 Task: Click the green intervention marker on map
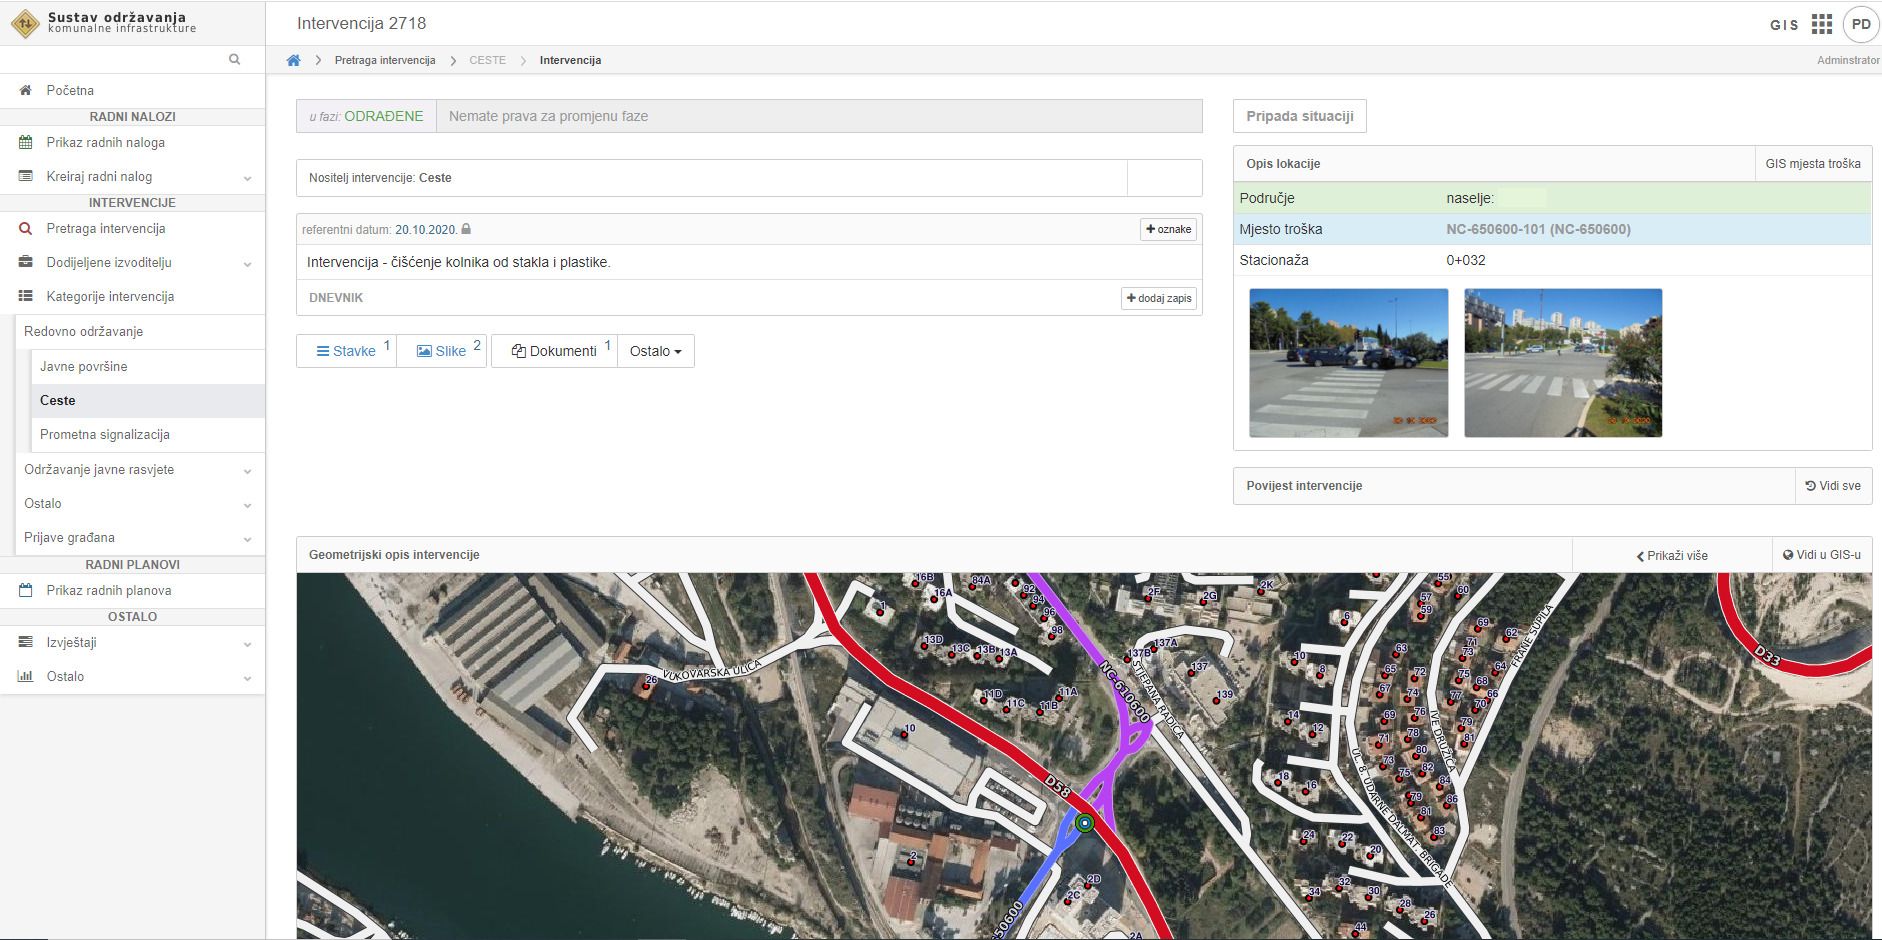tap(1085, 823)
